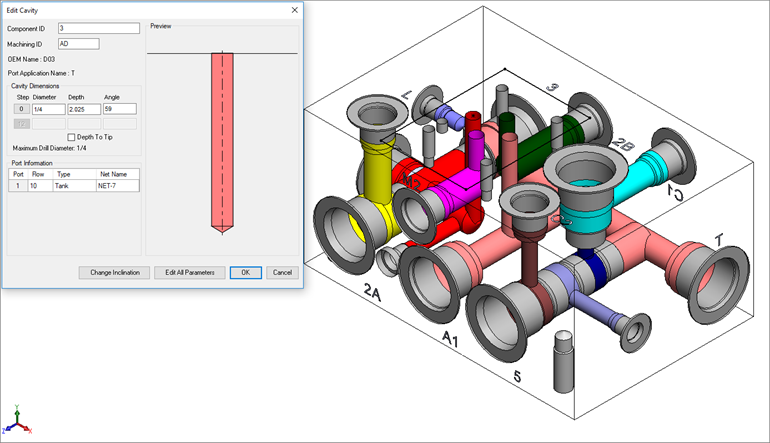The height and width of the screenshot is (443, 770).
Task: Click the Component ID input field
Action: pyautogui.click(x=98, y=29)
